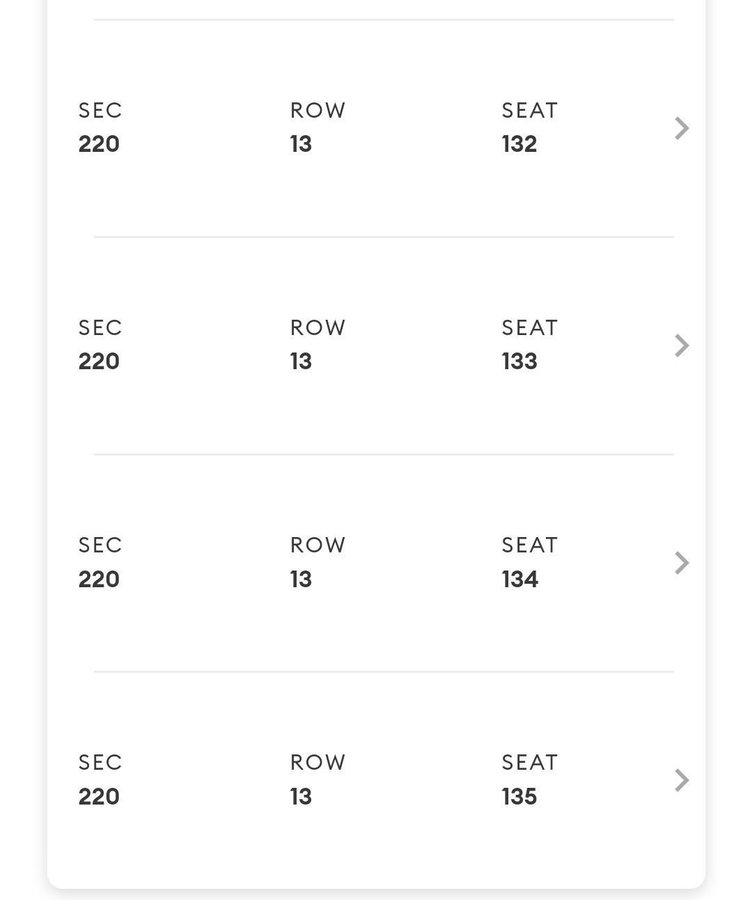Select seat number 132

click(x=520, y=144)
